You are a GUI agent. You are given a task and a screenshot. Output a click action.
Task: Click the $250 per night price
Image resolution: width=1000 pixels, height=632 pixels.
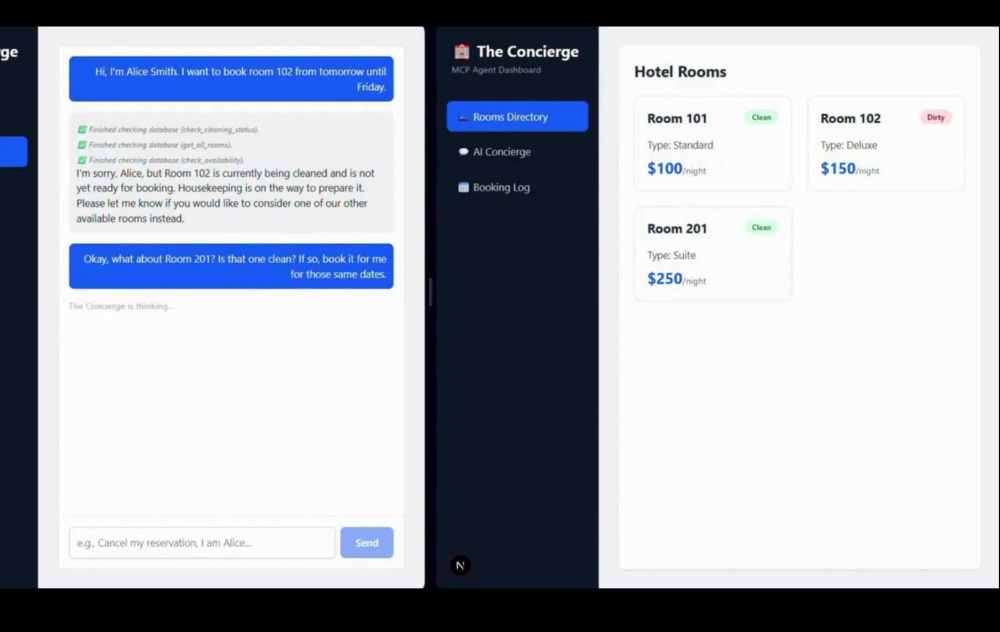[x=677, y=279]
